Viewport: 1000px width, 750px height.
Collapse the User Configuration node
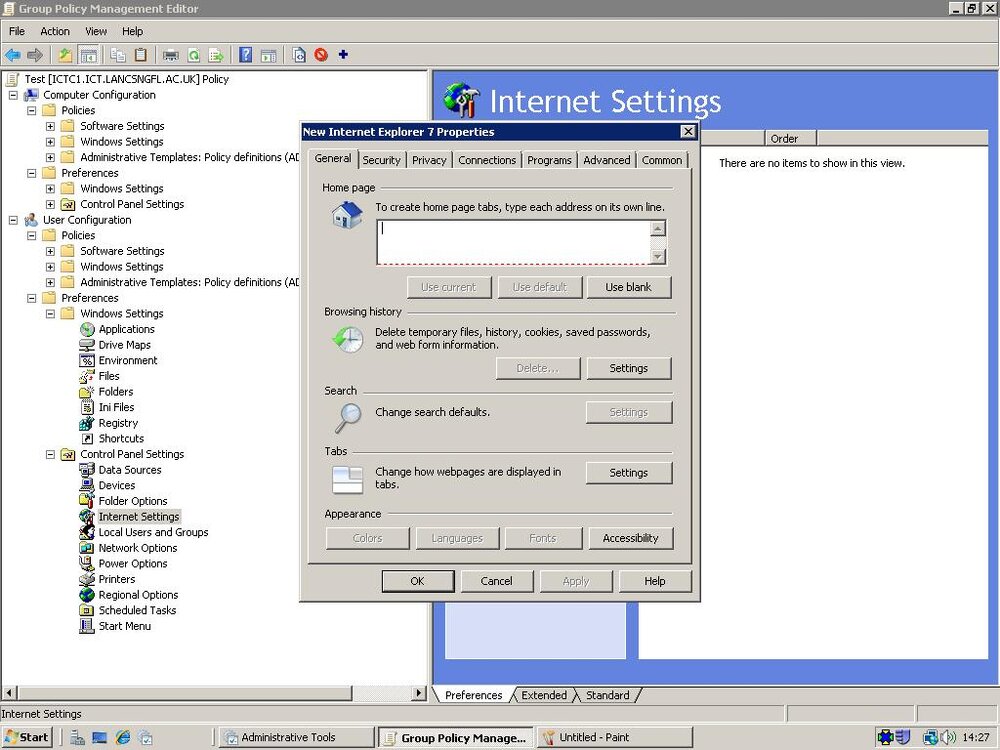pos(13,220)
